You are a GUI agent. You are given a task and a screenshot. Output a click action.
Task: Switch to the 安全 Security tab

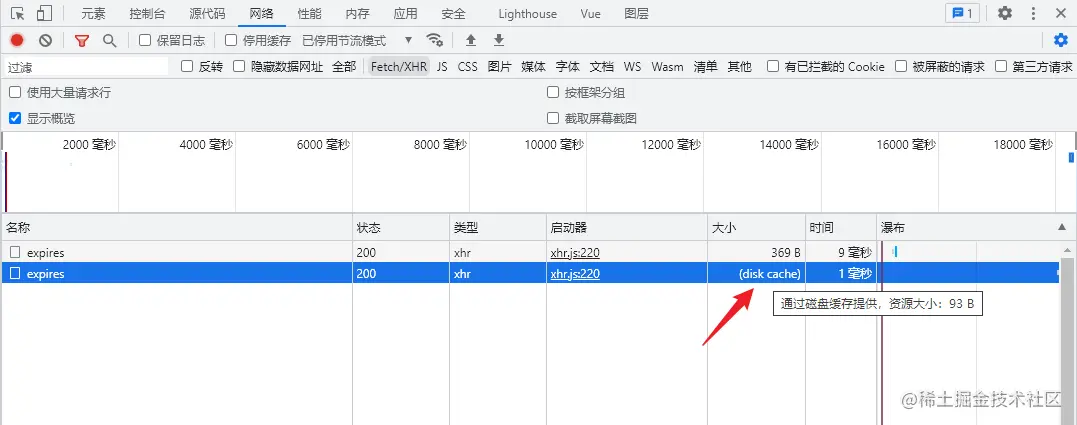(x=453, y=14)
